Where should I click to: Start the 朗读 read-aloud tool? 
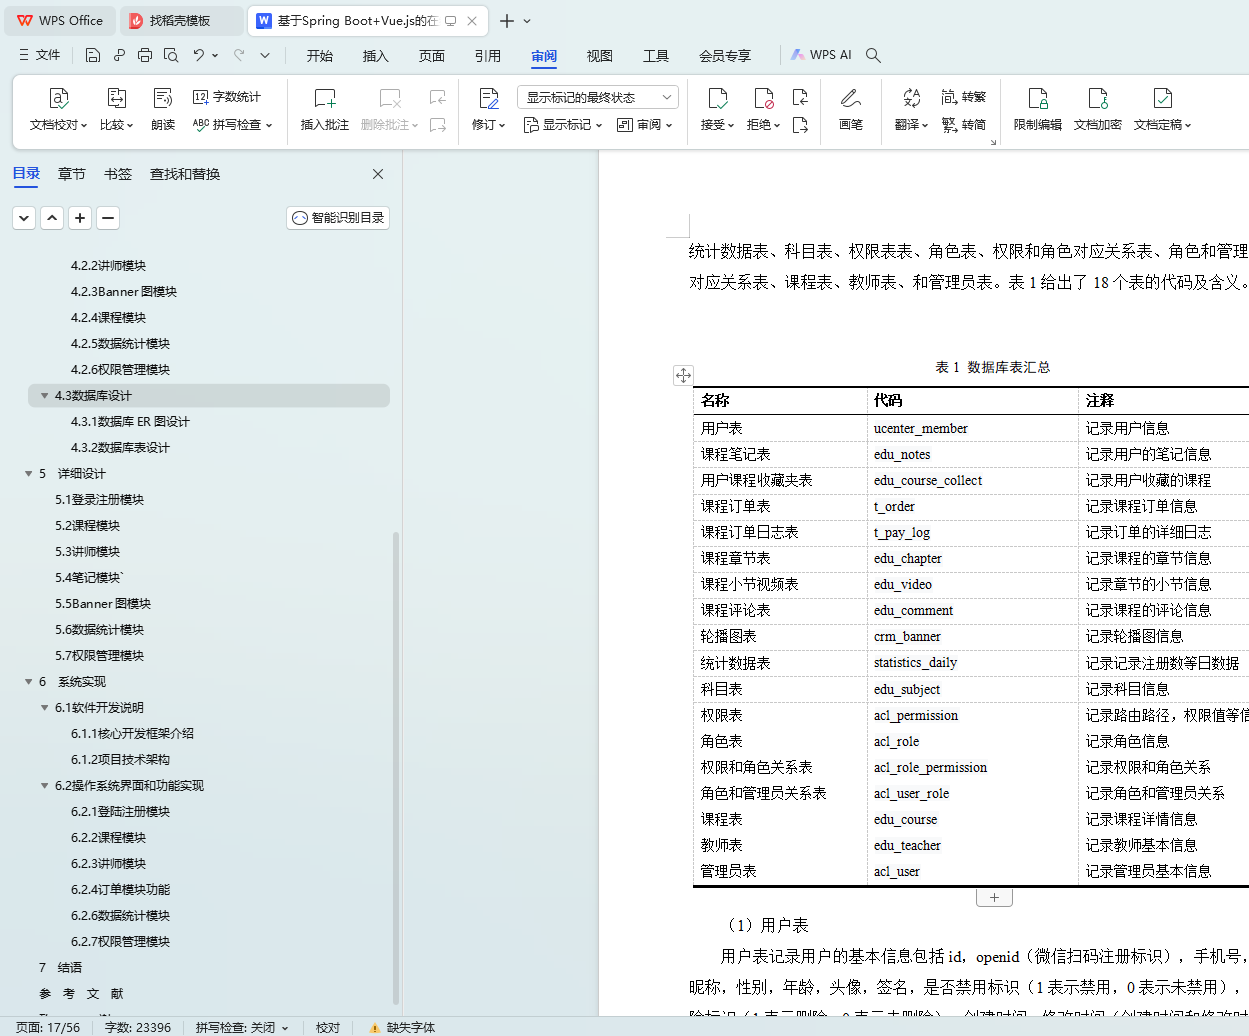point(163,109)
